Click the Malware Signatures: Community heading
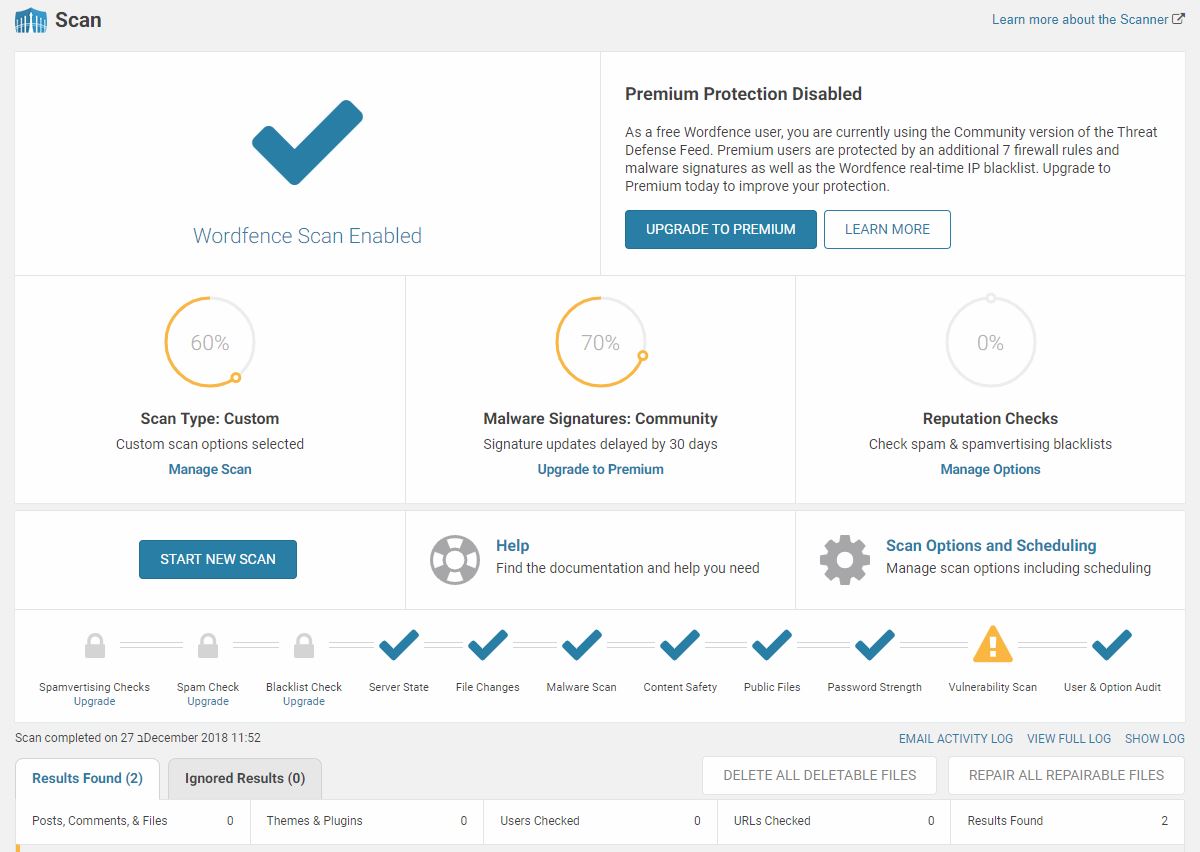1200x852 pixels. click(601, 419)
